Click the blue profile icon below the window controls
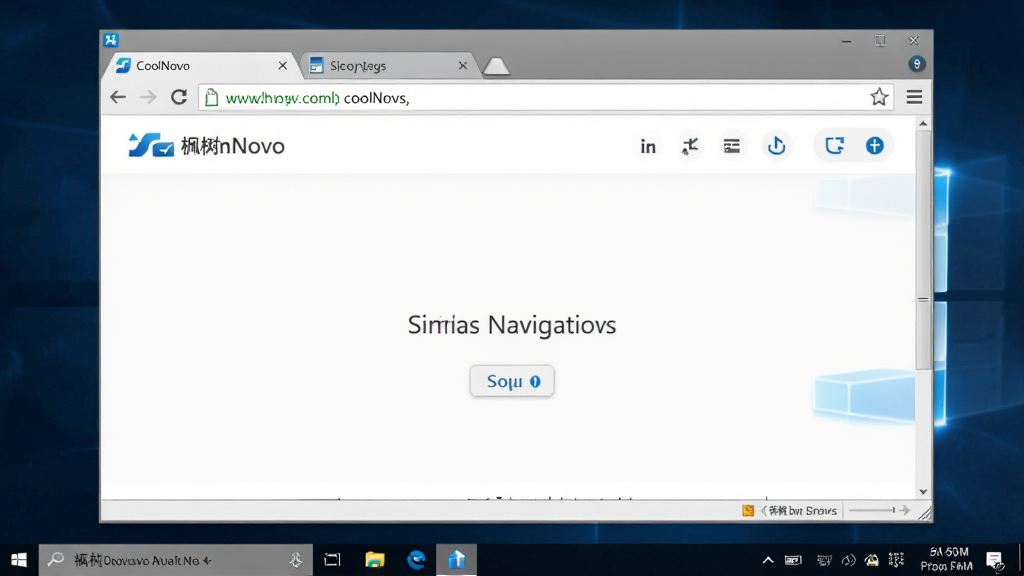Image resolution: width=1024 pixels, height=576 pixels. point(917,64)
